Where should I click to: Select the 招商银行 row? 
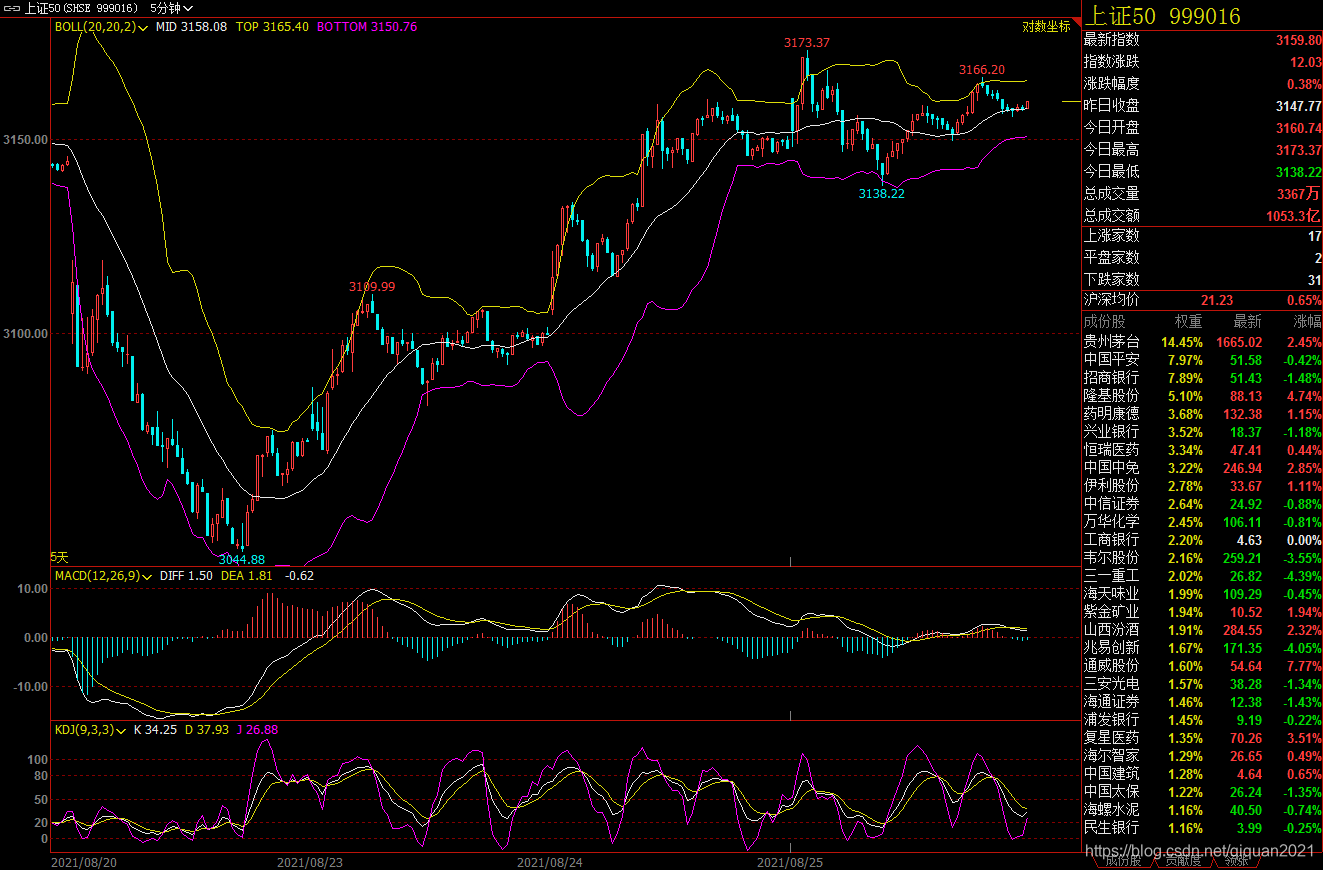click(x=1203, y=378)
